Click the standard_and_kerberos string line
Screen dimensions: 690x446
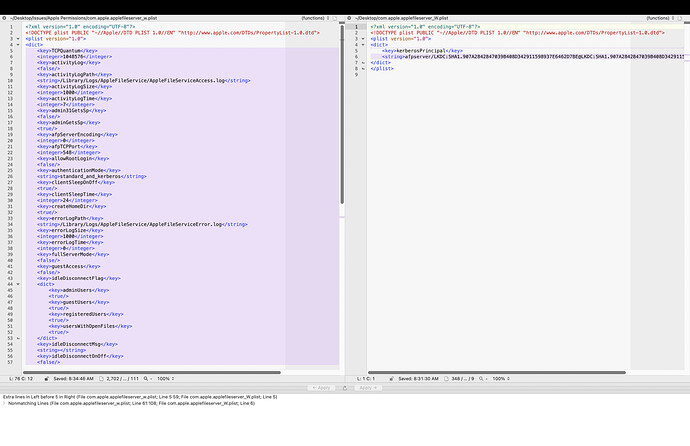(x=92, y=176)
